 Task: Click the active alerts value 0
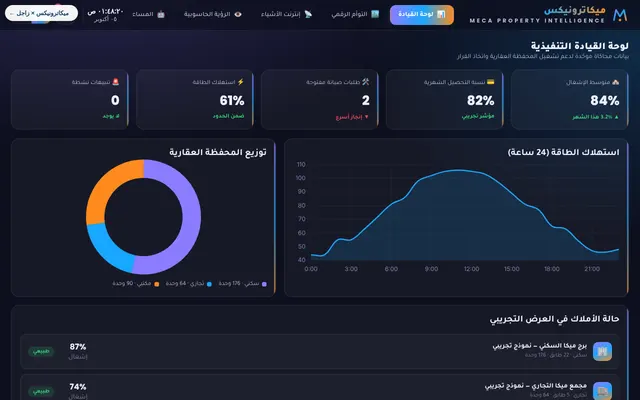tap(115, 100)
